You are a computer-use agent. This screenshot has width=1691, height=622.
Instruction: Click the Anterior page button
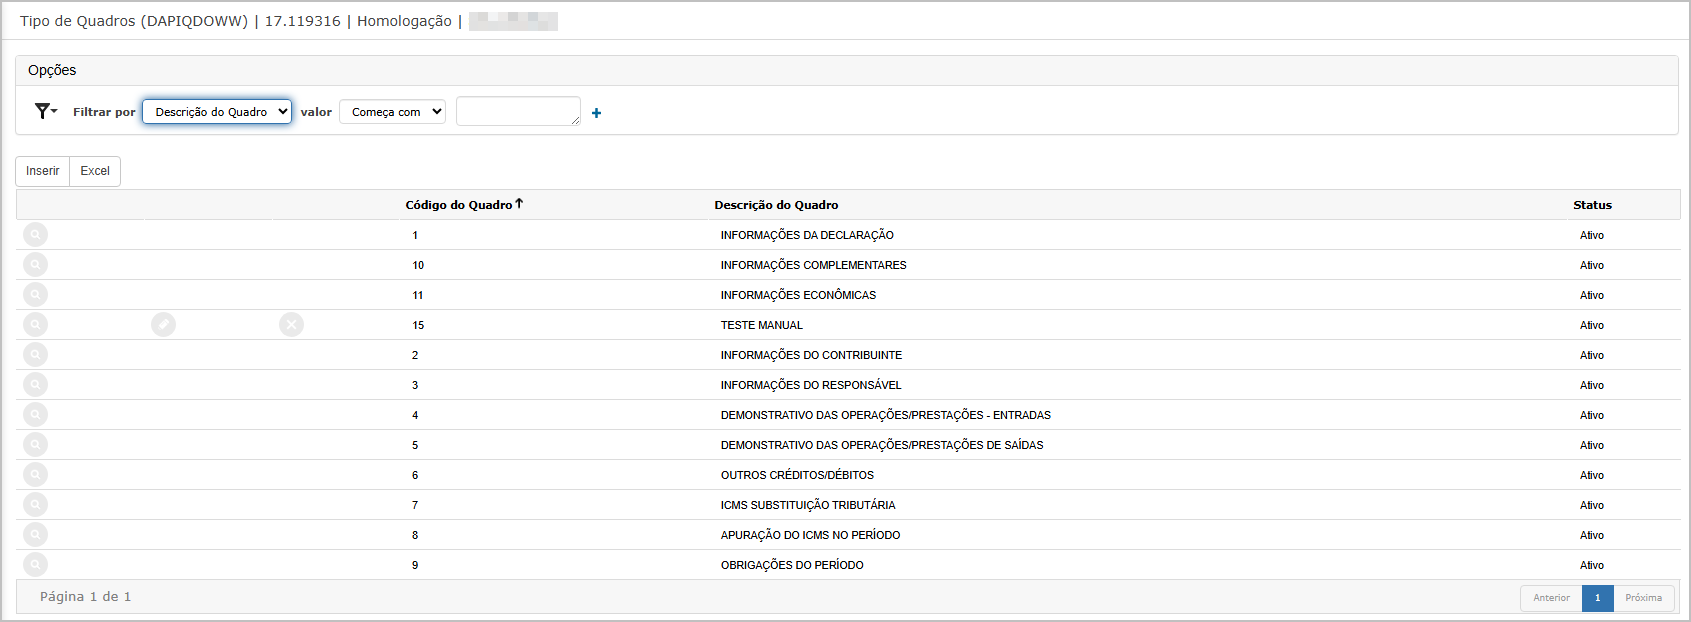click(1551, 598)
